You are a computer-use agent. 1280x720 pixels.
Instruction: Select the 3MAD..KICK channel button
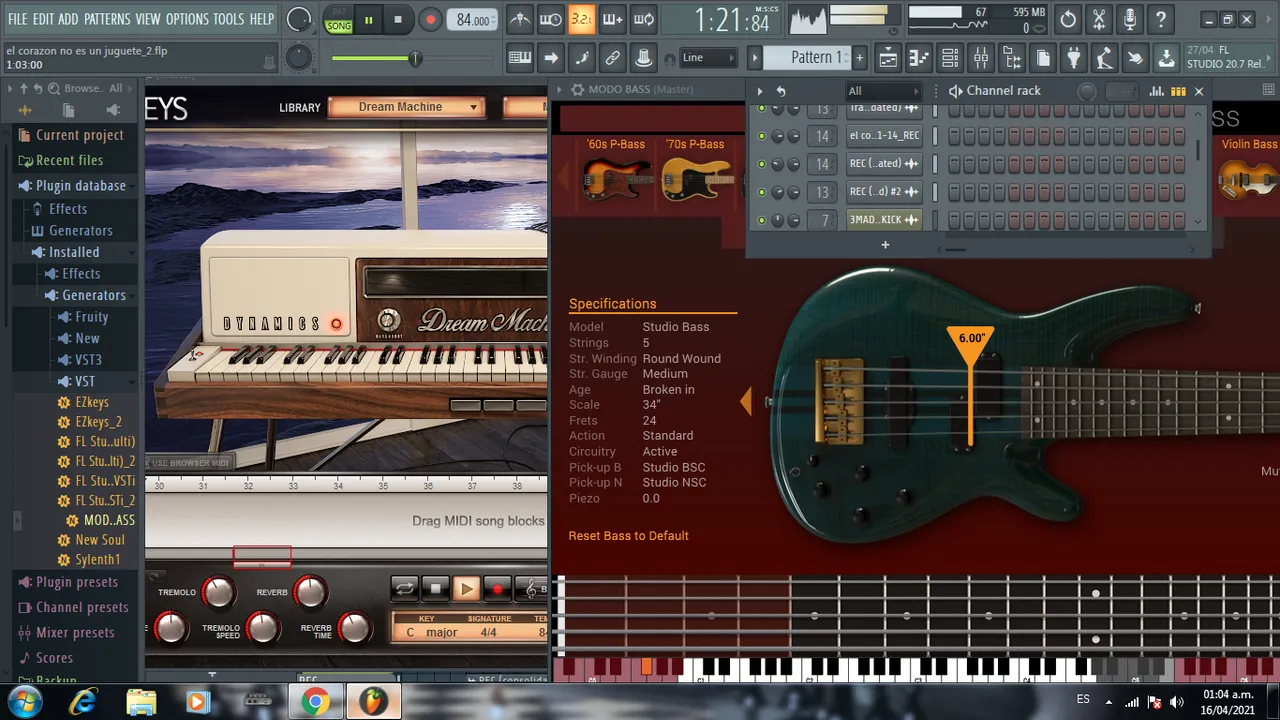click(x=884, y=219)
